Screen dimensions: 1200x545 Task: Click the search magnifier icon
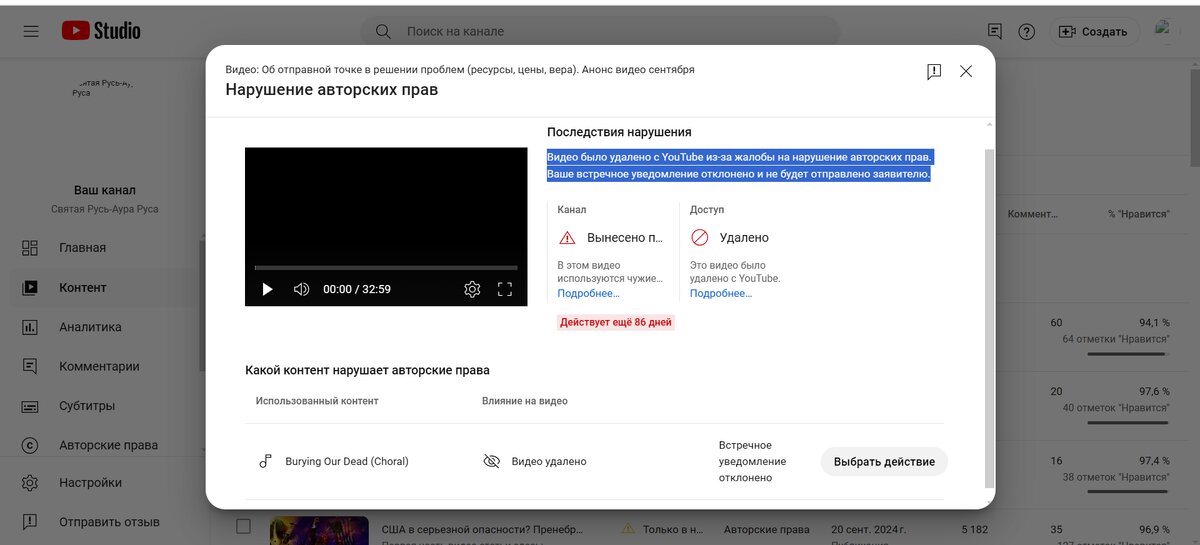tap(383, 32)
